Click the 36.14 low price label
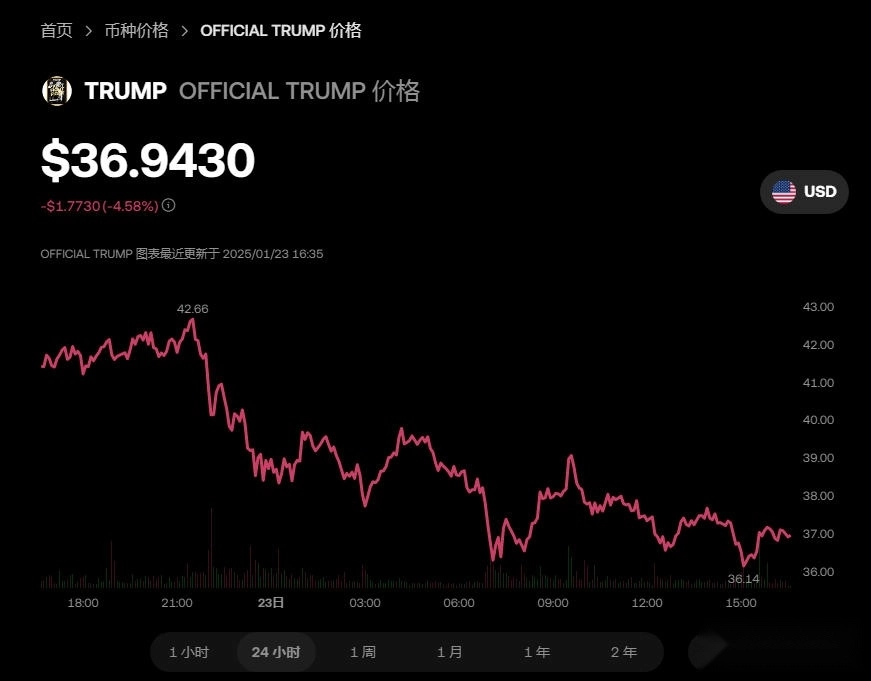This screenshot has width=871, height=681. point(743,579)
